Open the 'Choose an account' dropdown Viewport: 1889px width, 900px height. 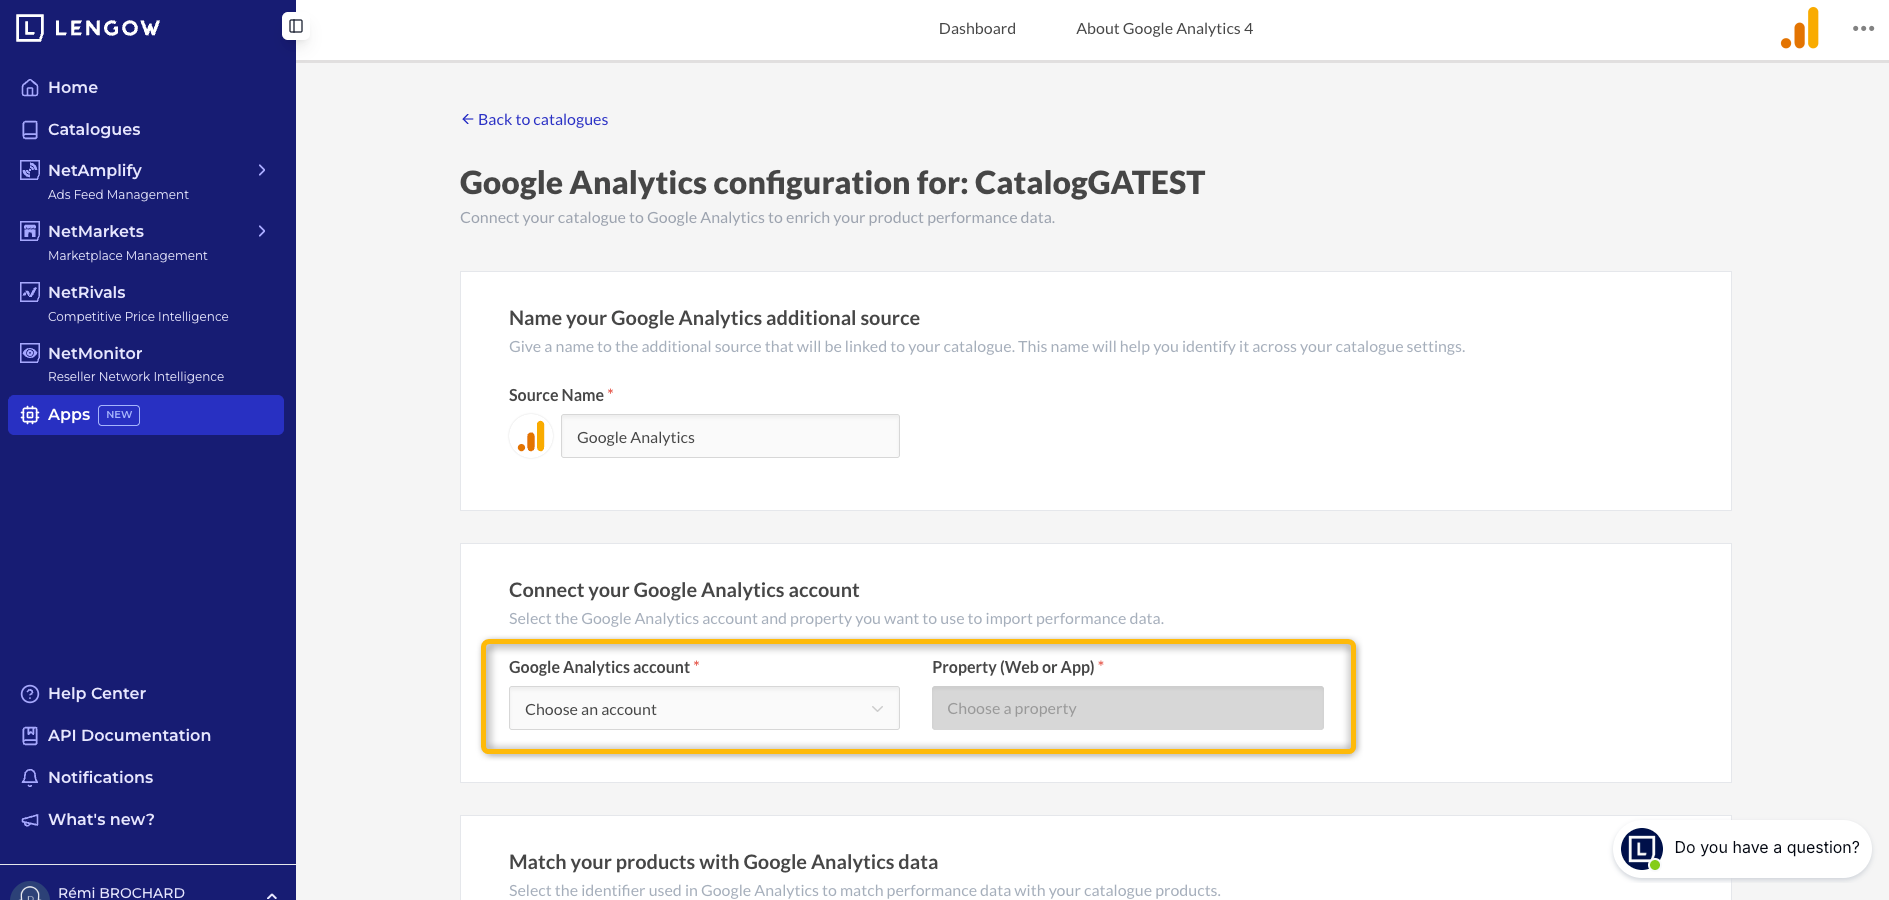704,708
